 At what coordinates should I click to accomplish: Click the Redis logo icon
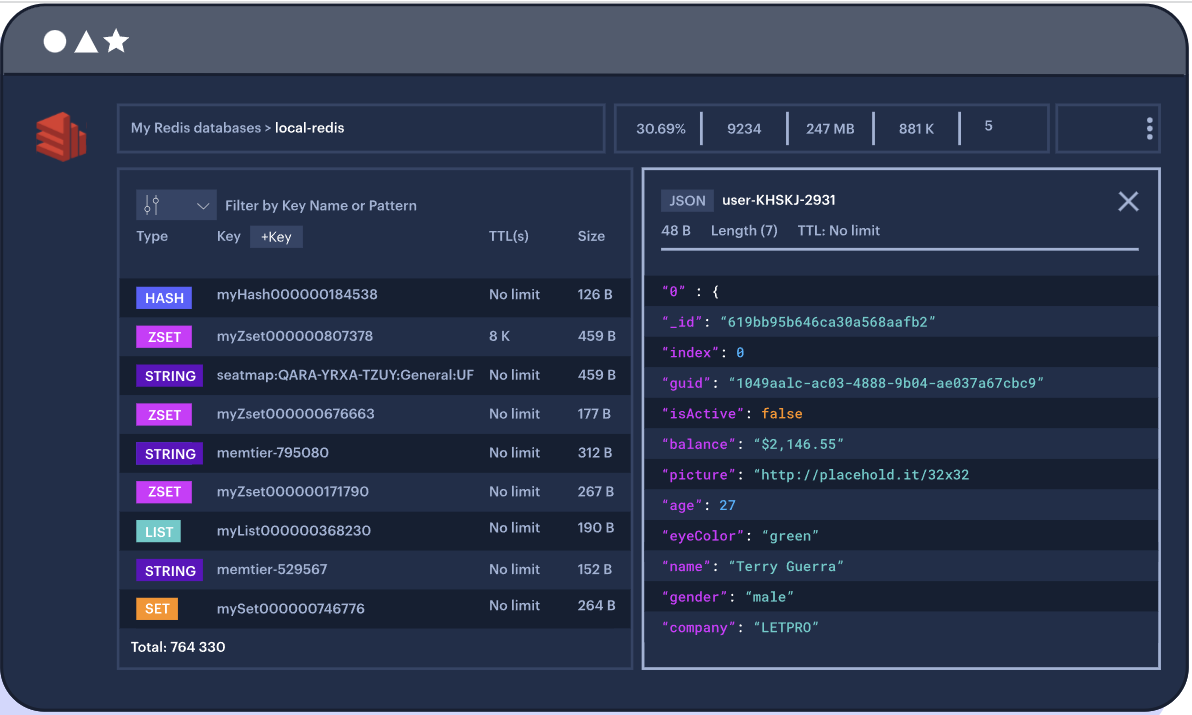(x=60, y=137)
